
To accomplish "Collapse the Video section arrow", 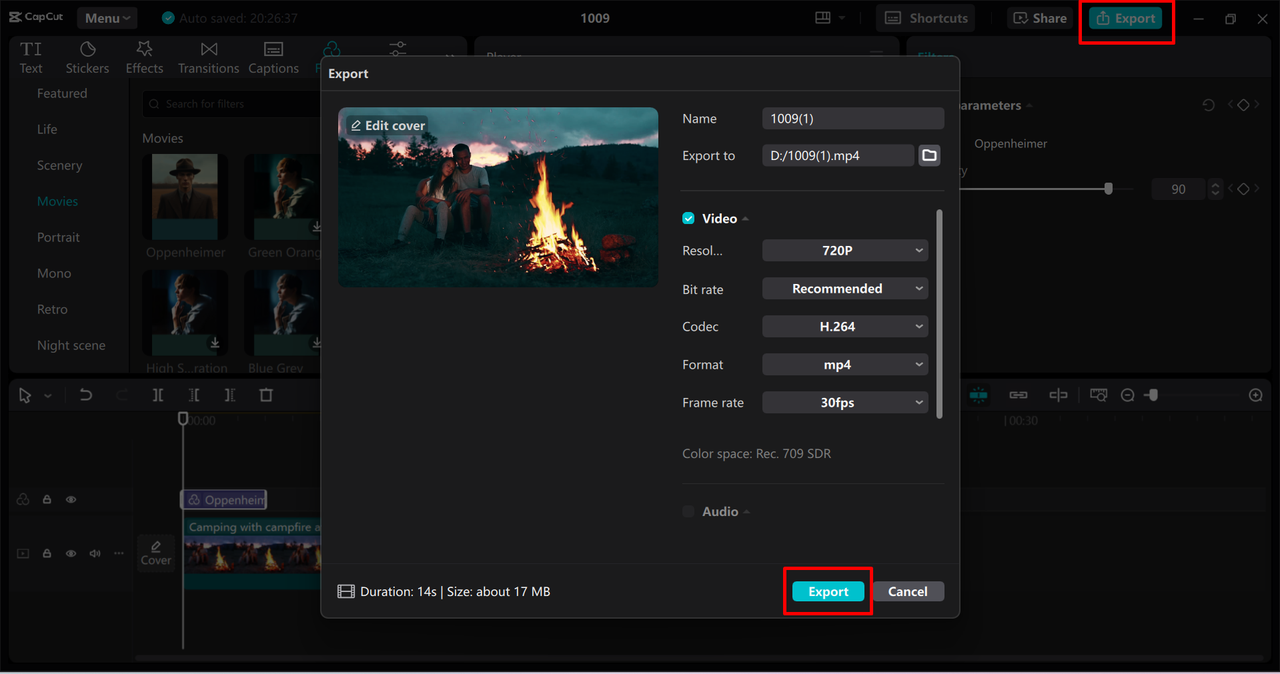I will pyautogui.click(x=745, y=219).
